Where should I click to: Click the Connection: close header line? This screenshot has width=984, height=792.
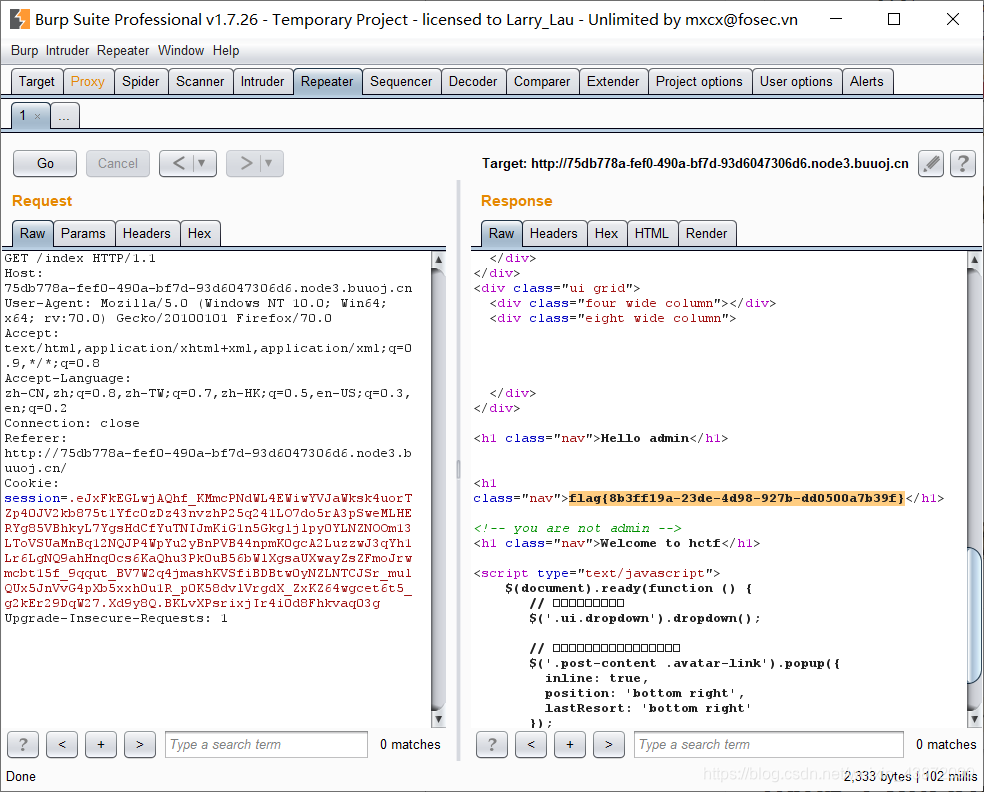coord(72,424)
